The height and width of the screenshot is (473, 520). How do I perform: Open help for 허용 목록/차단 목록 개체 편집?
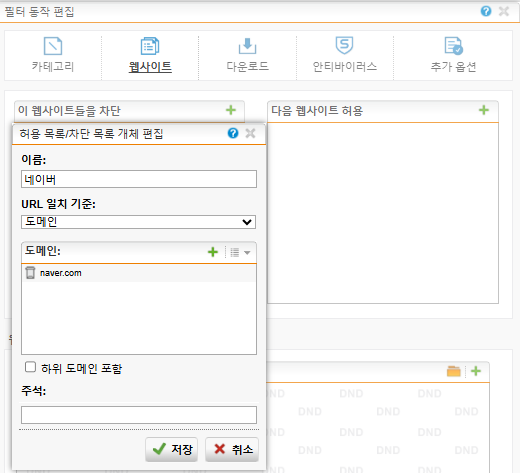(233, 133)
